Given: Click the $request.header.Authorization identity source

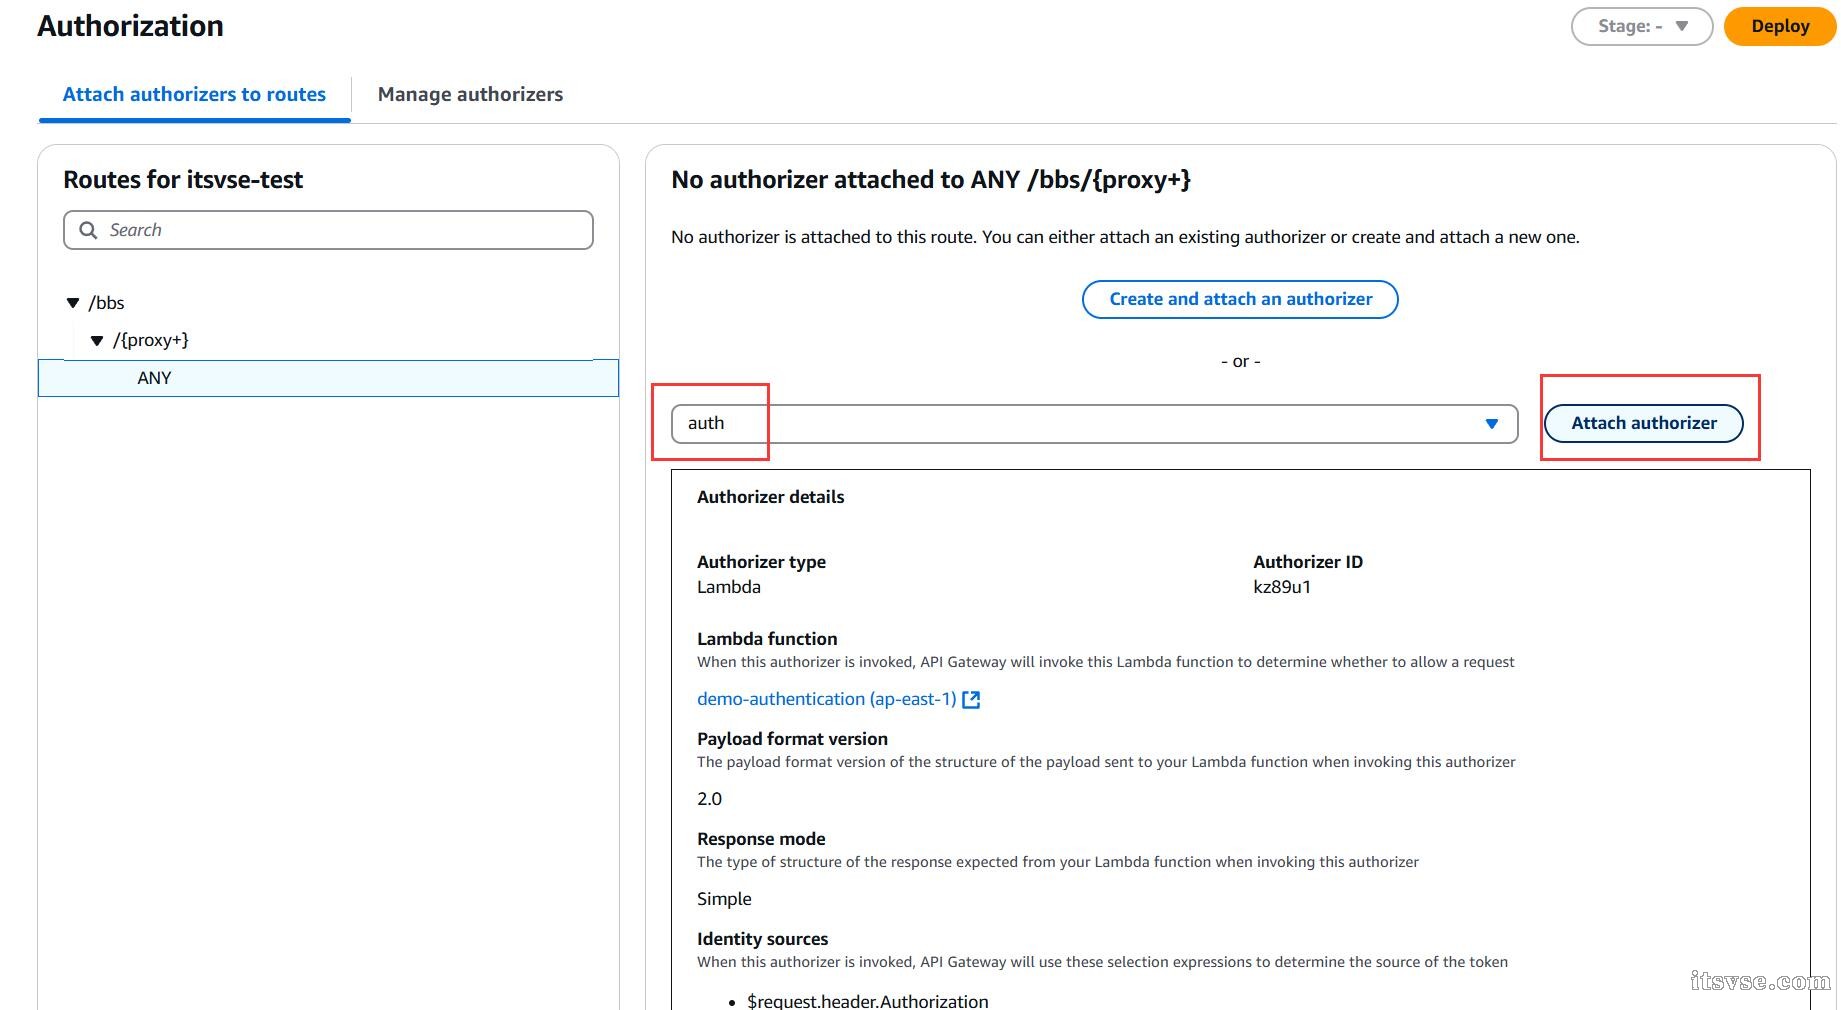Looking at the screenshot, I should (x=867, y=1000).
